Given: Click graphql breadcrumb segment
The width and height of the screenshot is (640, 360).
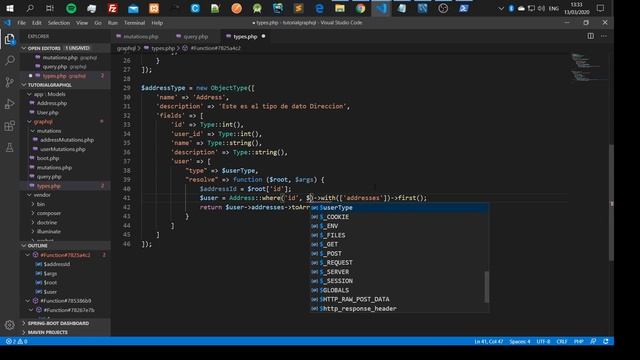Looking at the screenshot, I should pos(126,48).
